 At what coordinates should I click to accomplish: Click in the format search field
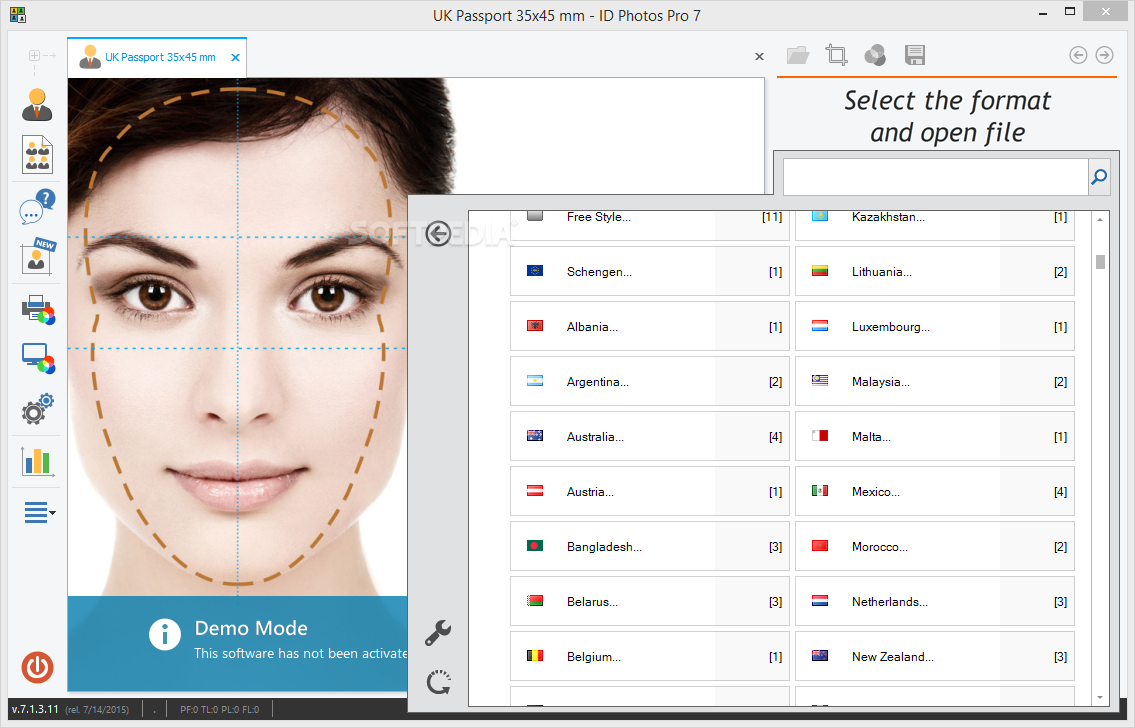click(x=935, y=177)
